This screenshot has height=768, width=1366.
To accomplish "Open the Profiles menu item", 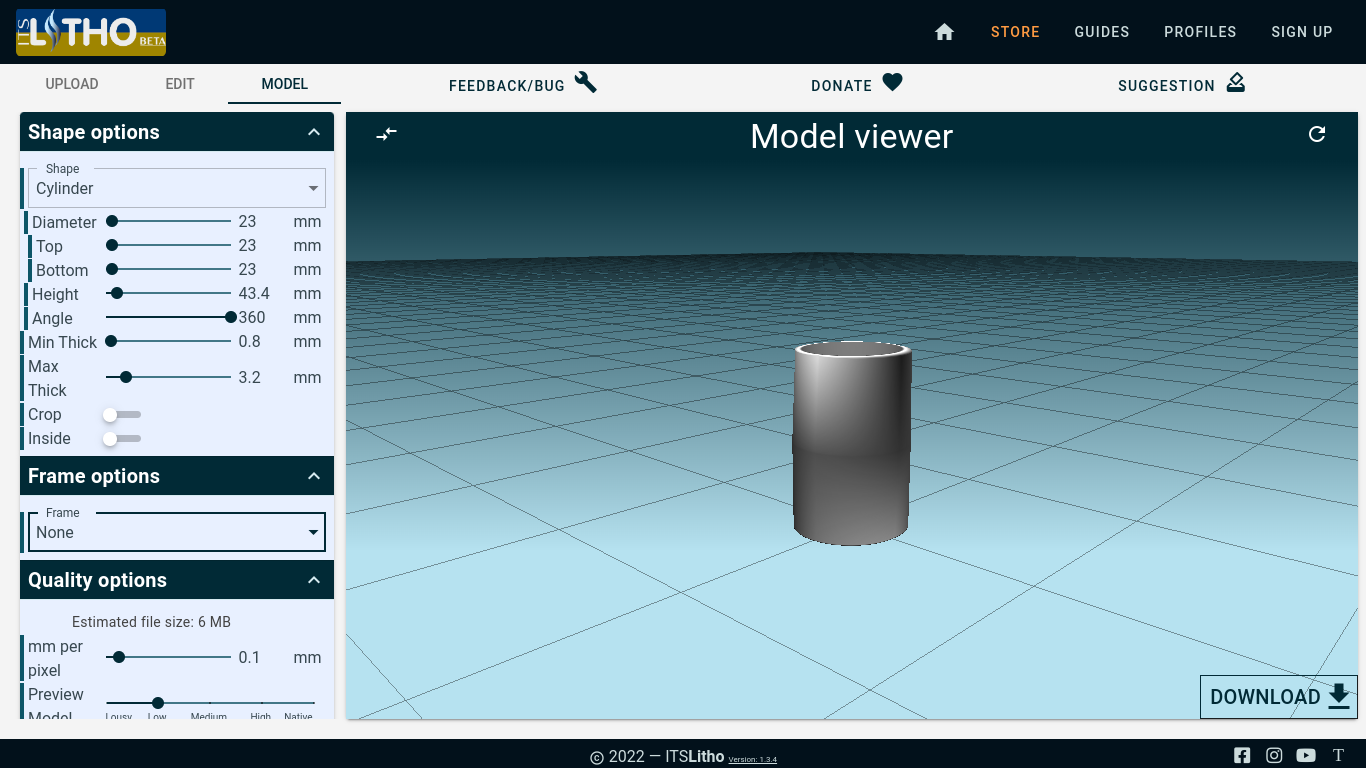I will (x=1200, y=32).
